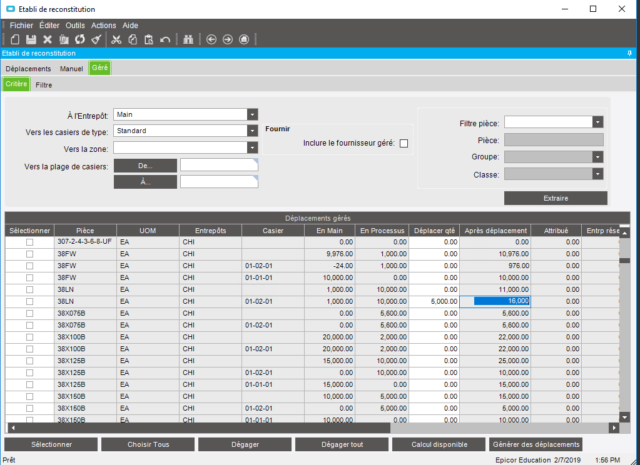Click the Dégager tout button

(x=342, y=444)
